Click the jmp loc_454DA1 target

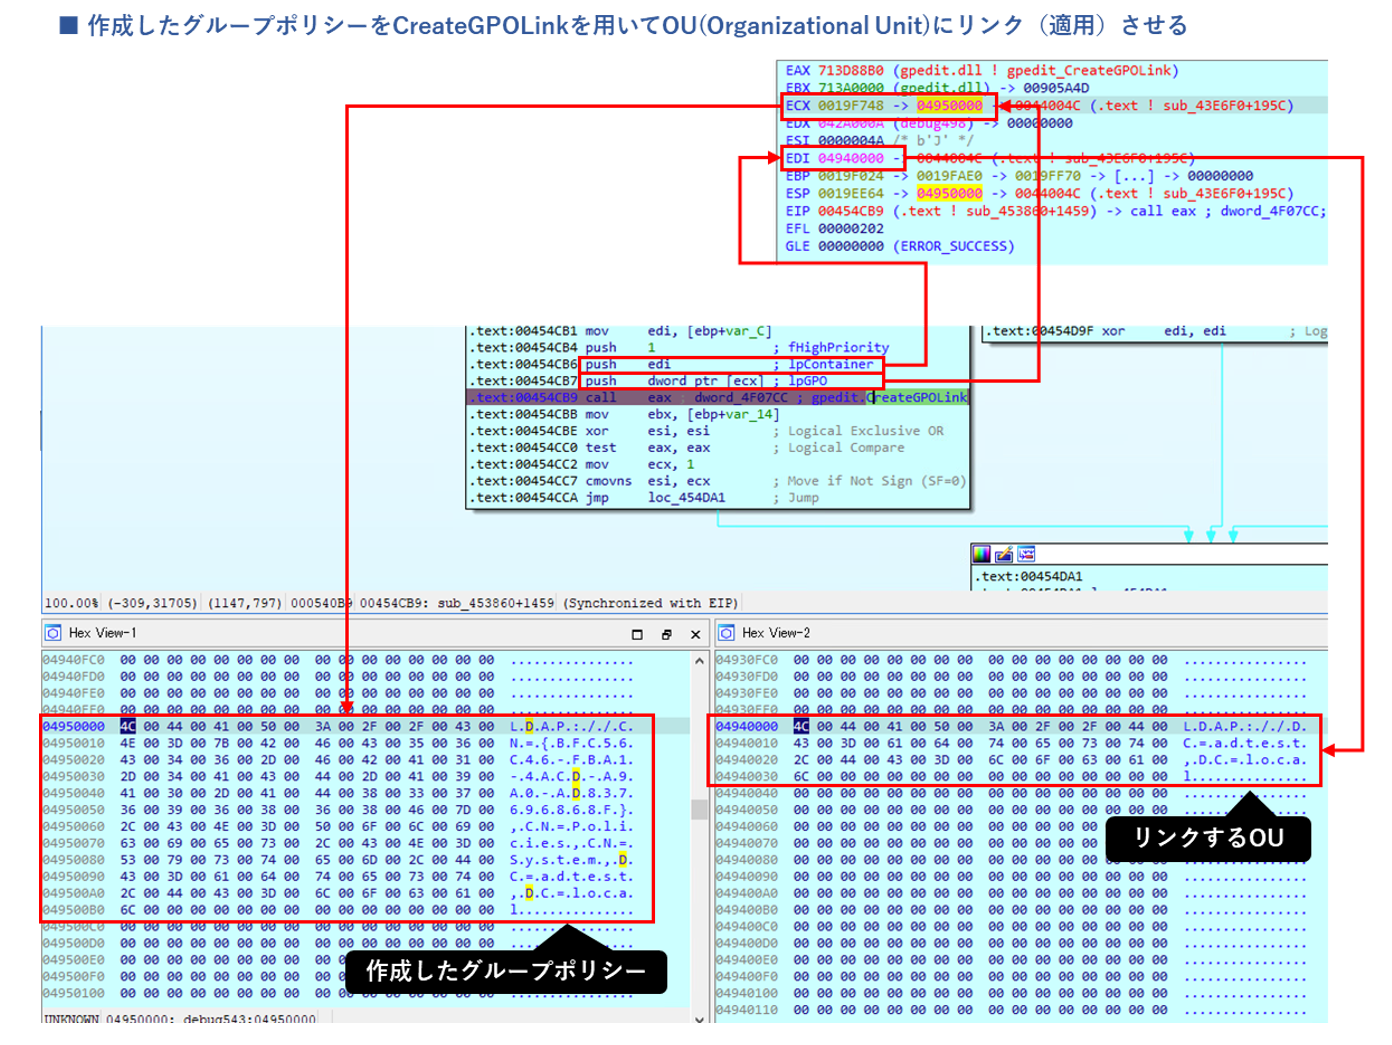coord(686,497)
